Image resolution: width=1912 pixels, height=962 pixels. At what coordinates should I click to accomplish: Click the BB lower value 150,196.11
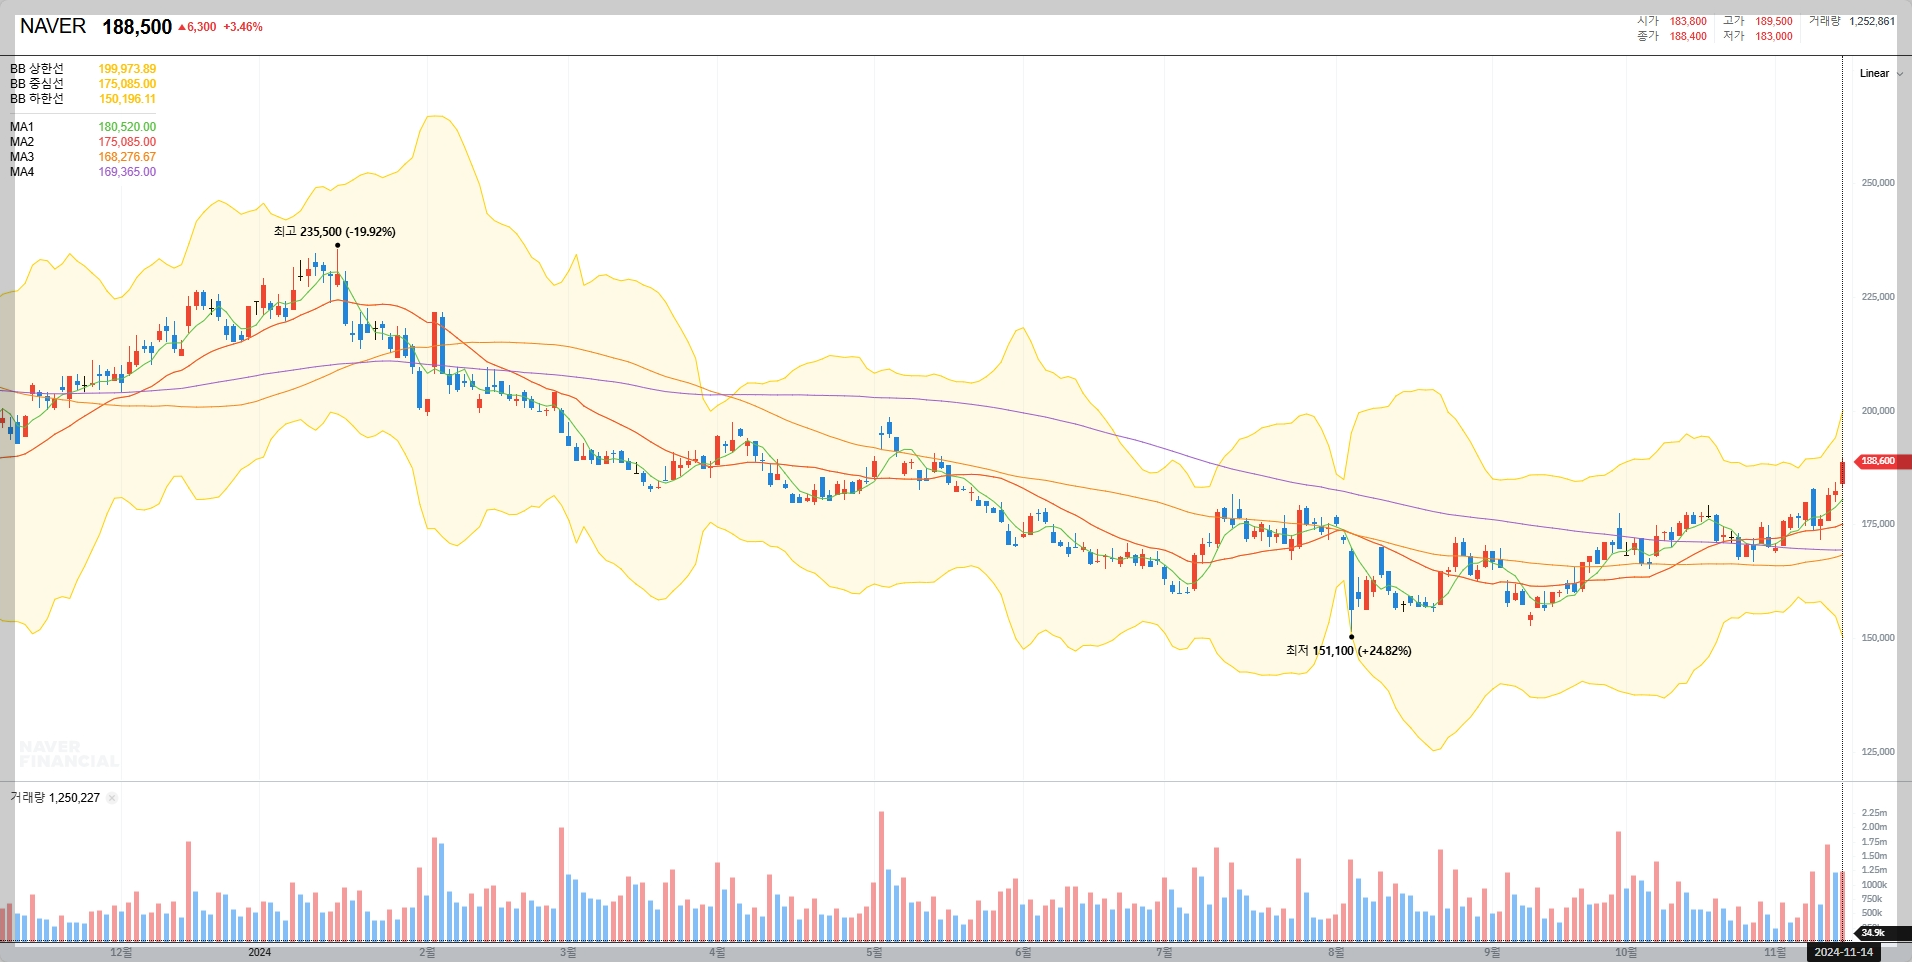tap(127, 99)
